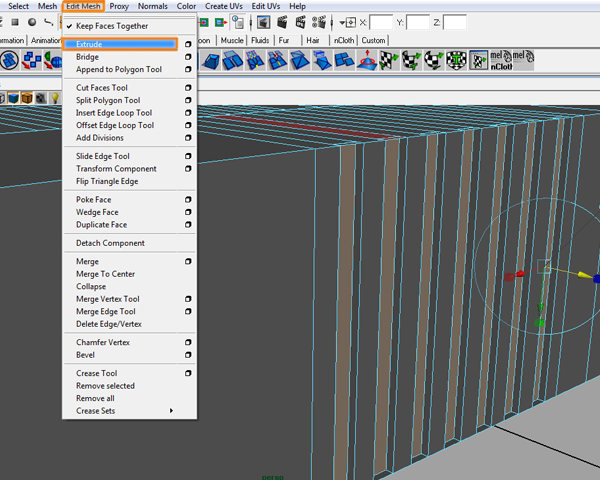Pick Append to Polygon Tool

119,69
